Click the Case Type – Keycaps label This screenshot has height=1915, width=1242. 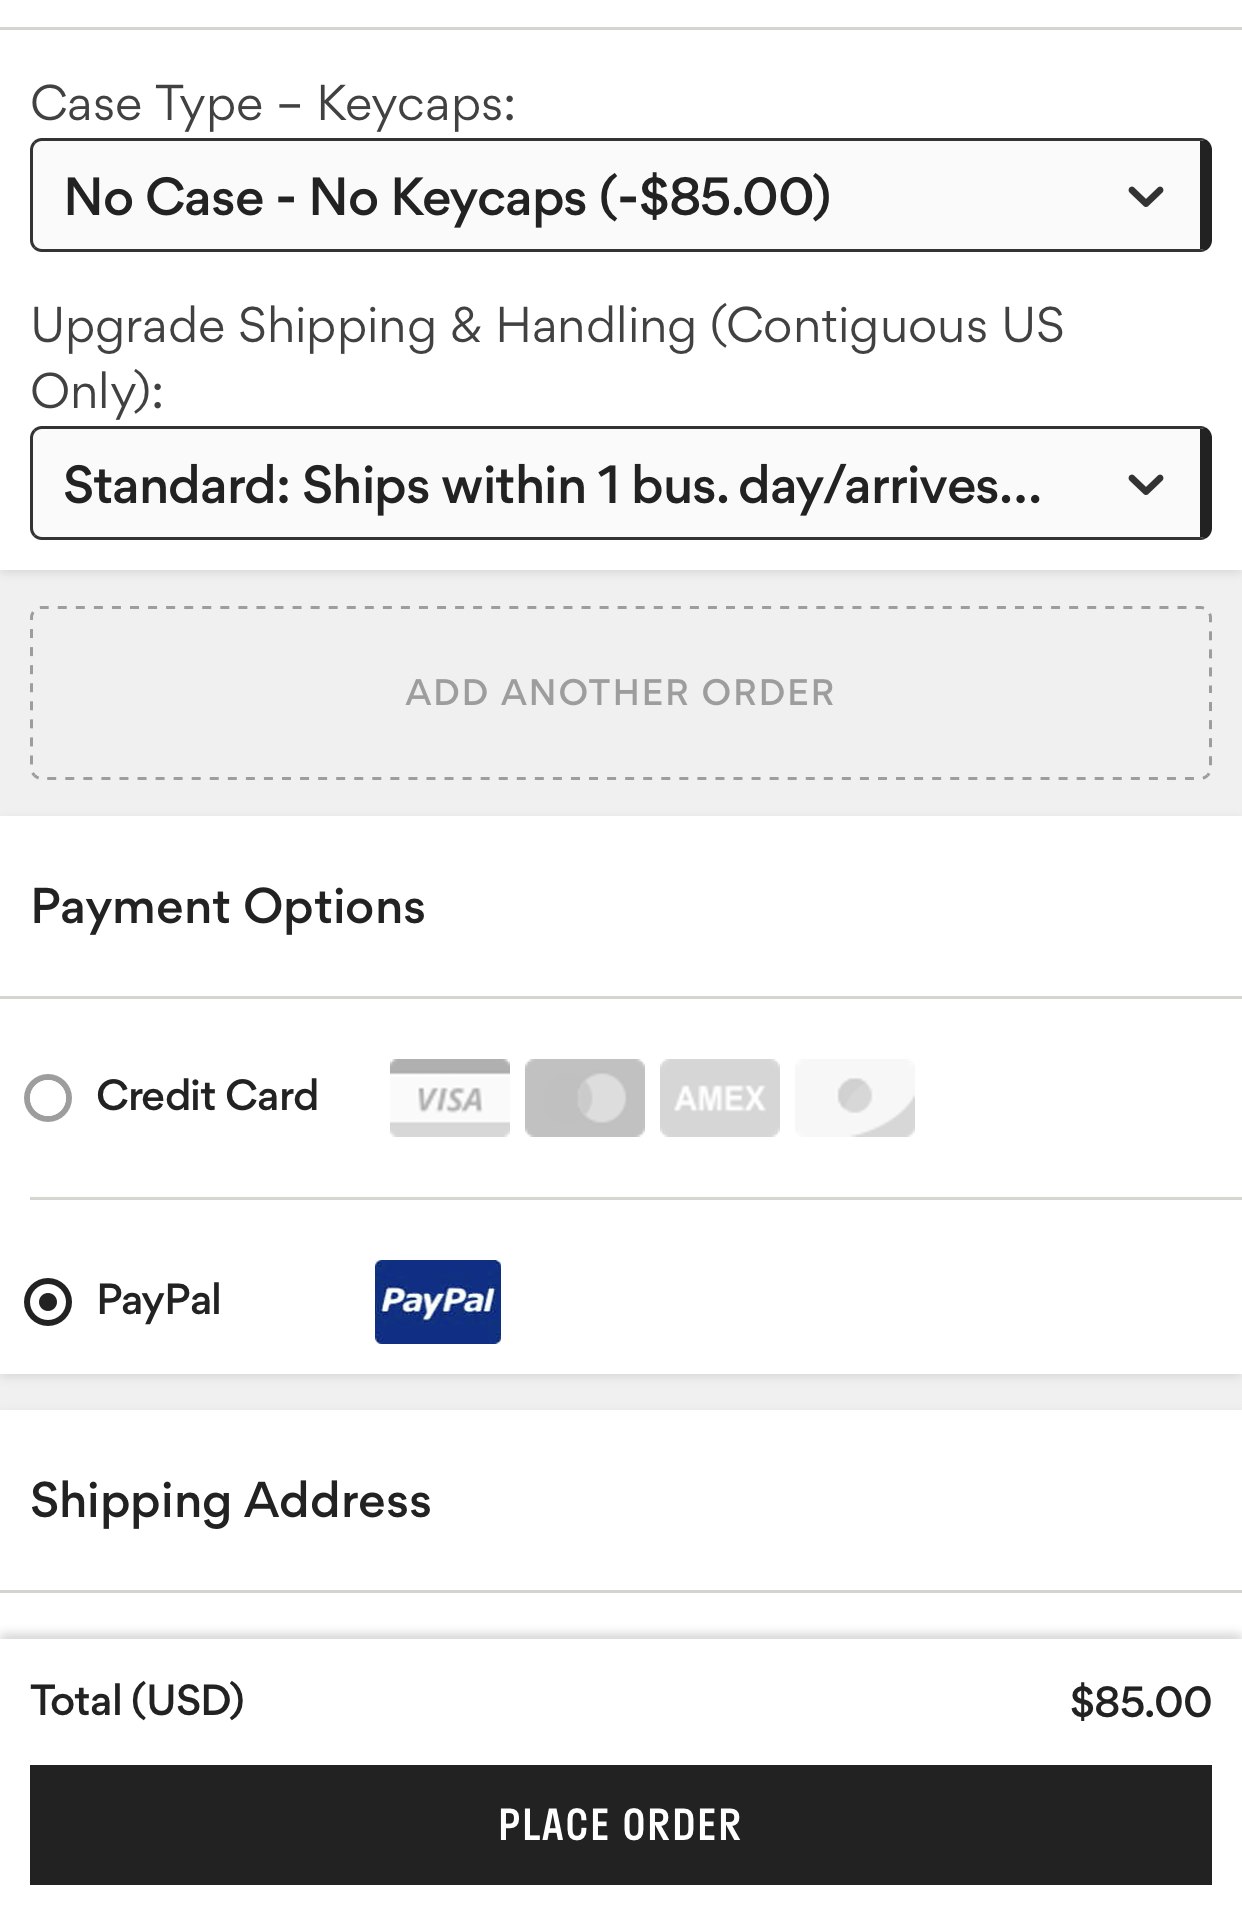click(273, 104)
